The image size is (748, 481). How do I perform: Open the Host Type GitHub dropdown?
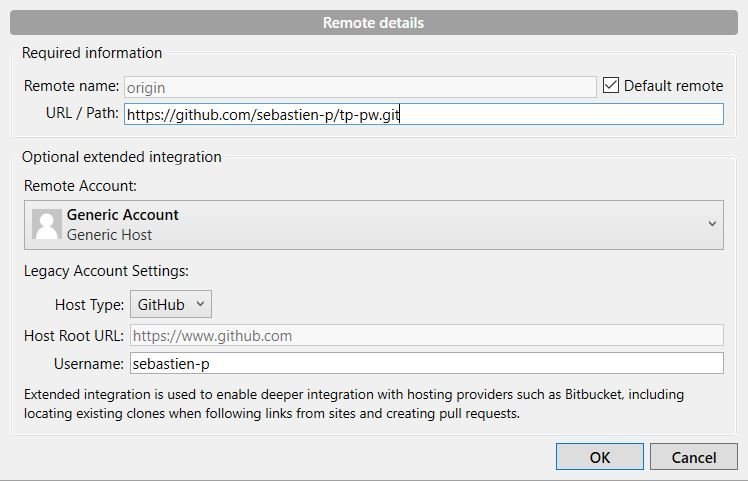(171, 304)
